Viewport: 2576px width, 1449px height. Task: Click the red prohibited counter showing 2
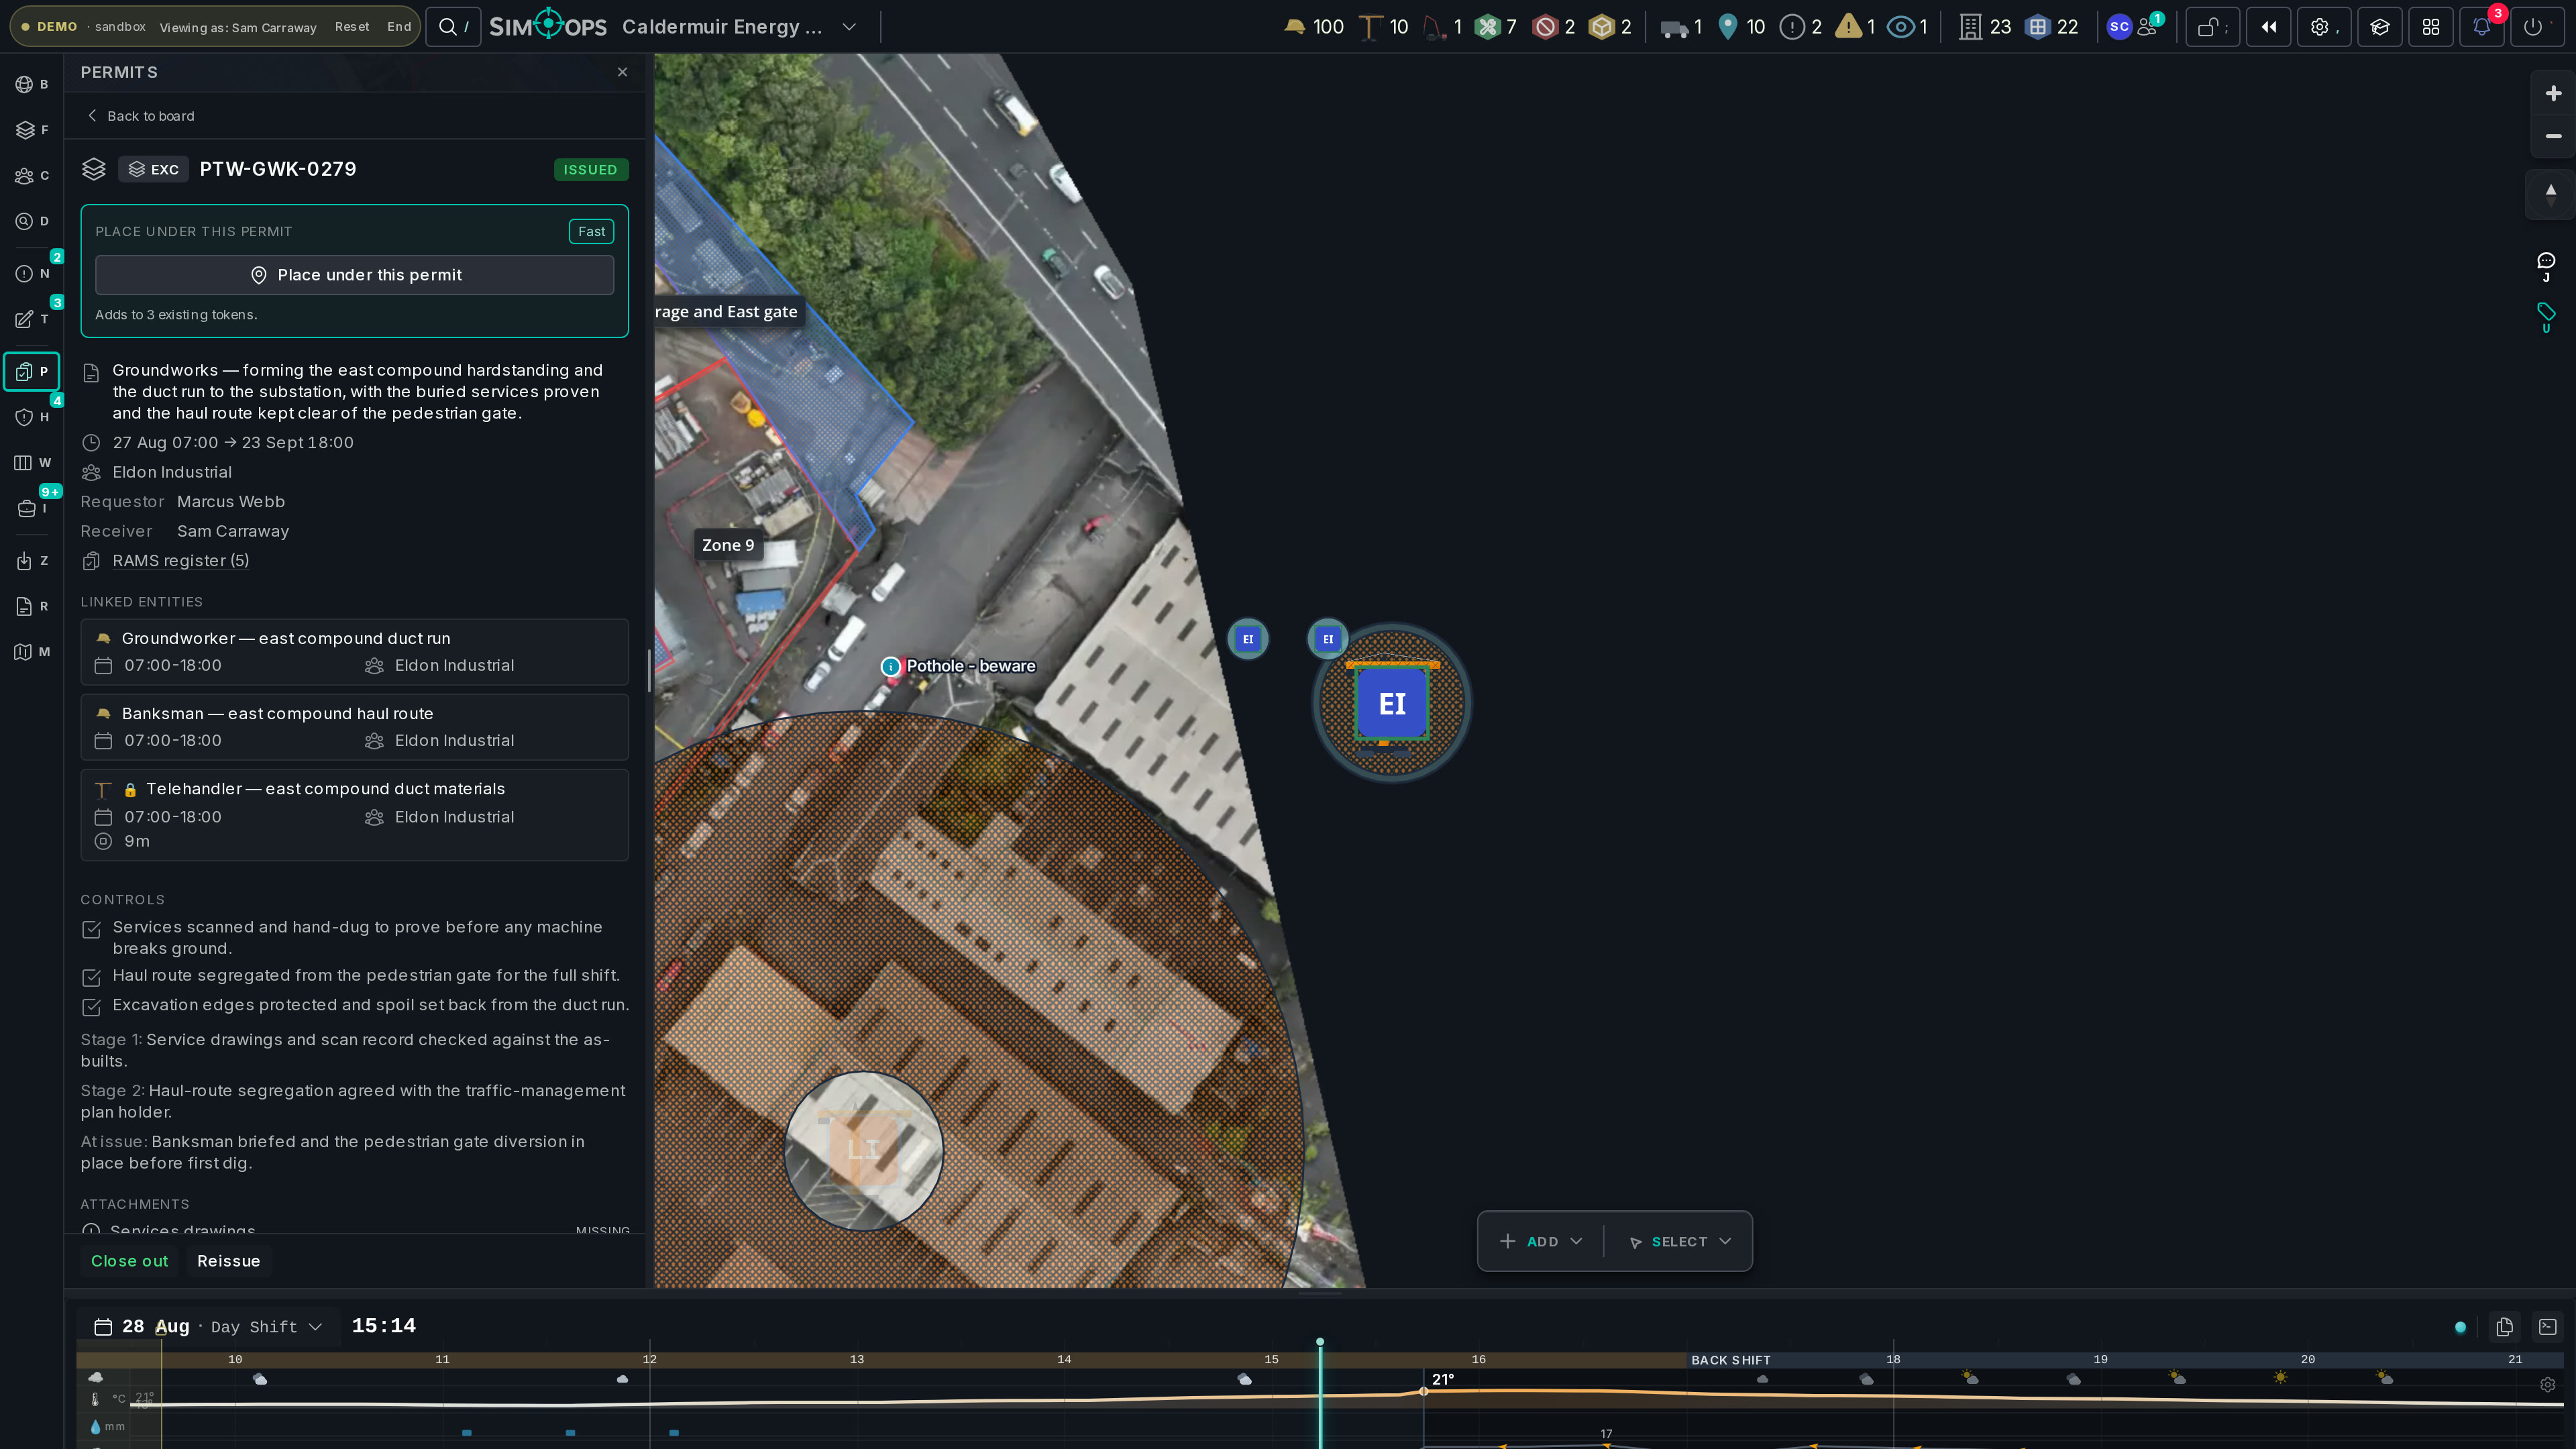click(1554, 27)
